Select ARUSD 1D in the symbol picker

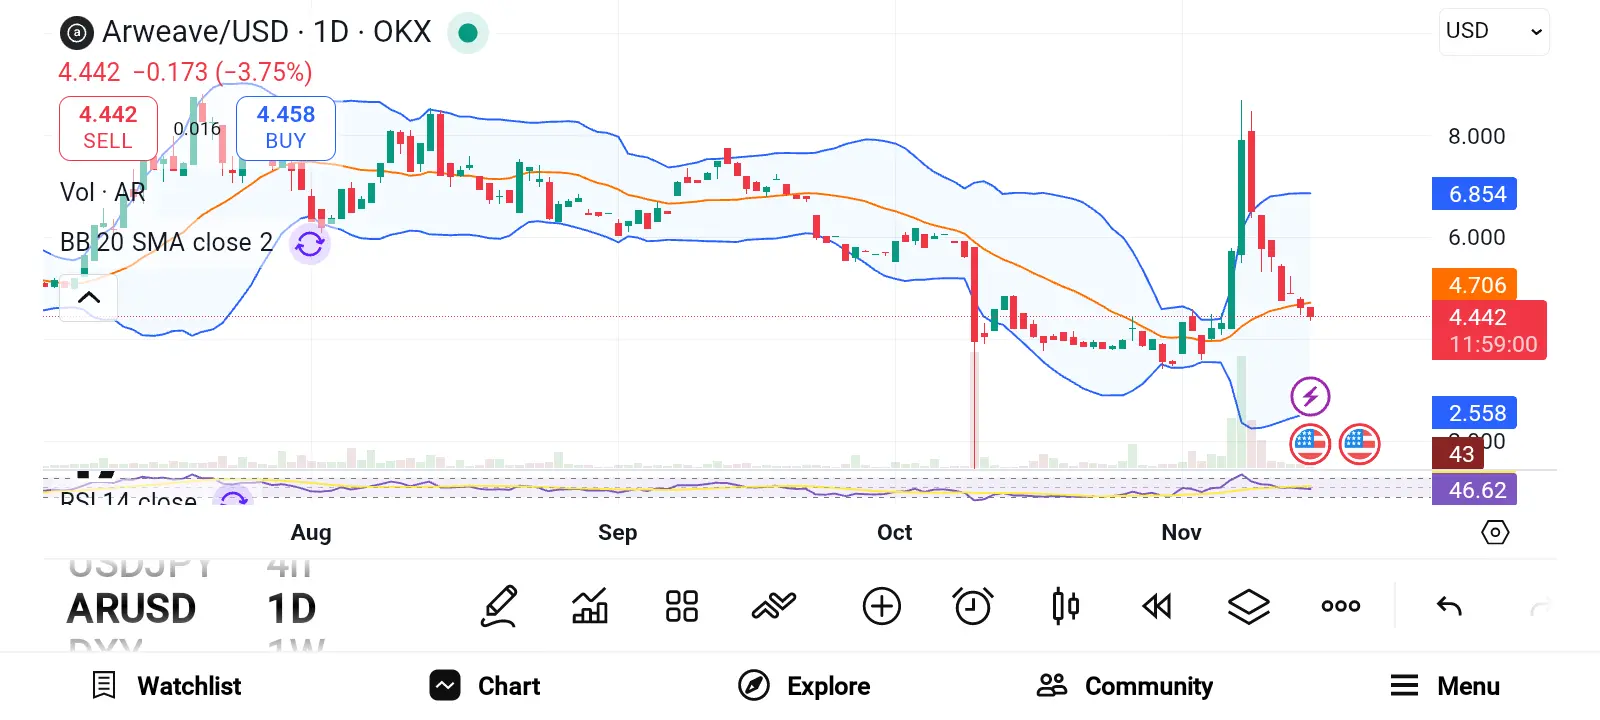click(190, 608)
